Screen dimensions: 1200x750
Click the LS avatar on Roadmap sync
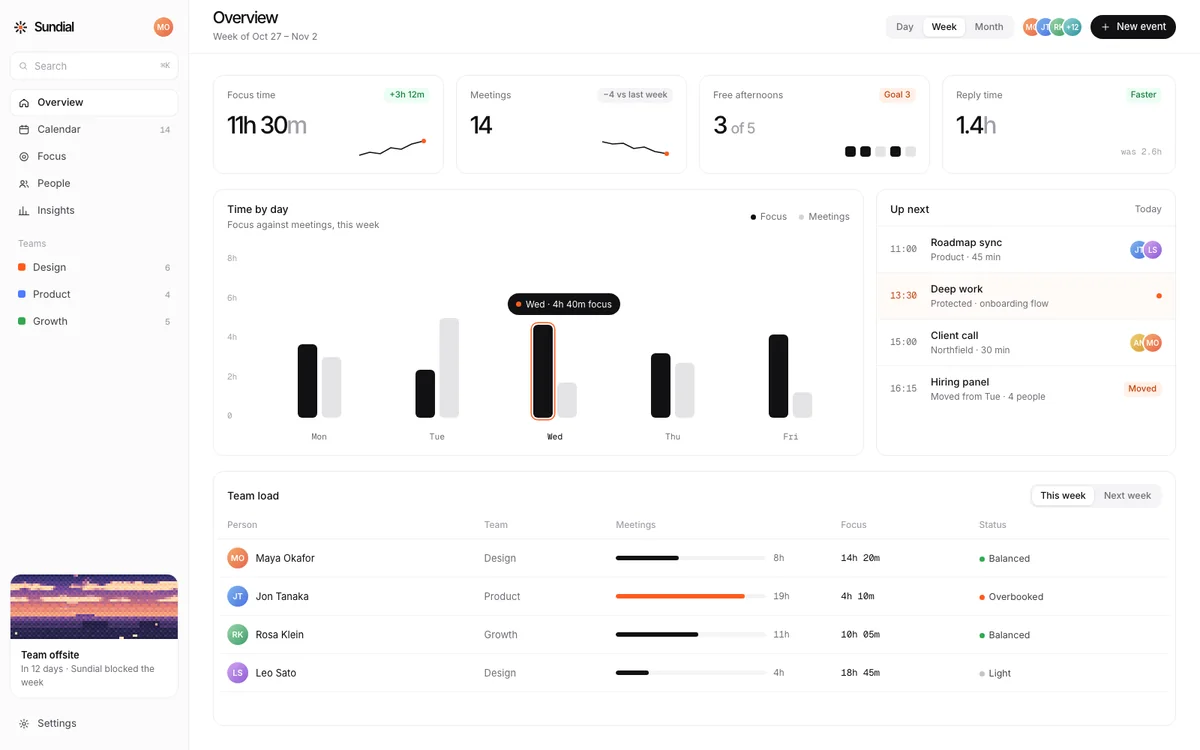1153,250
